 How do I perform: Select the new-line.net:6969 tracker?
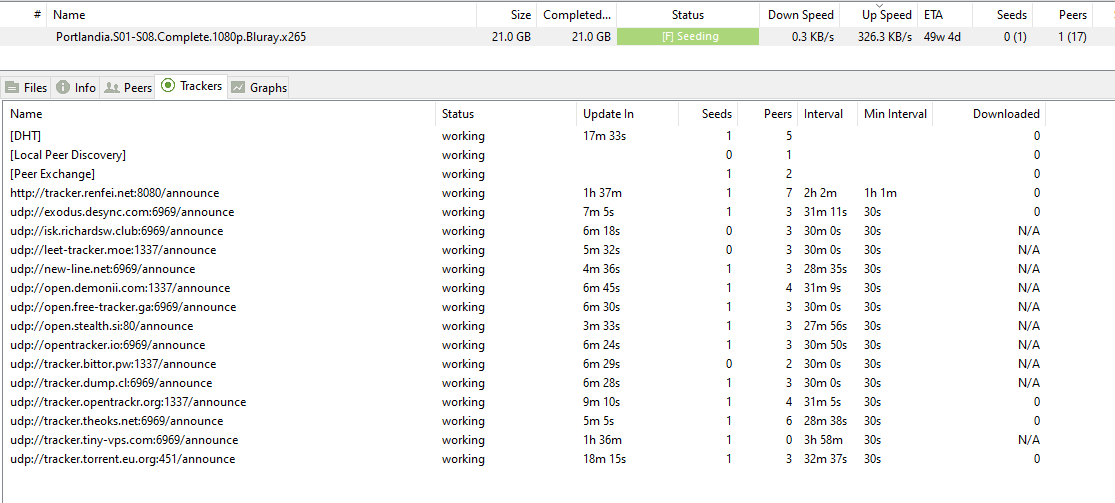point(525,269)
